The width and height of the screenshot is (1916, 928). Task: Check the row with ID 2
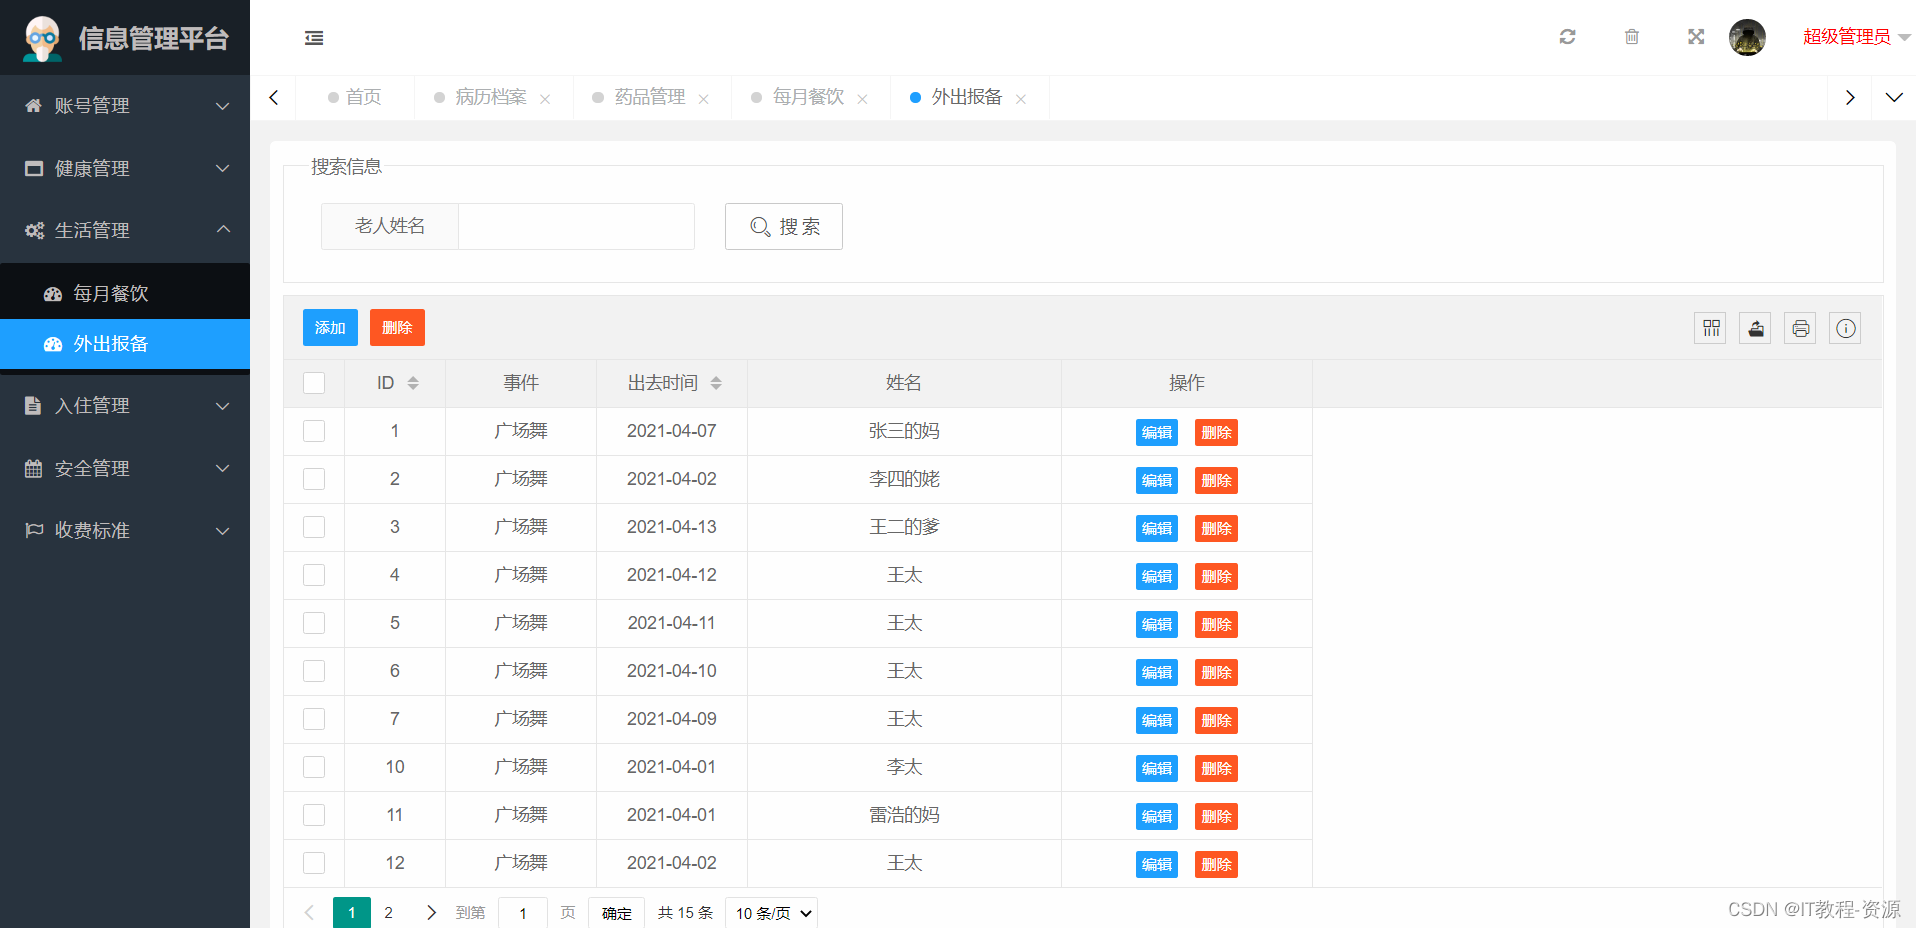(314, 479)
